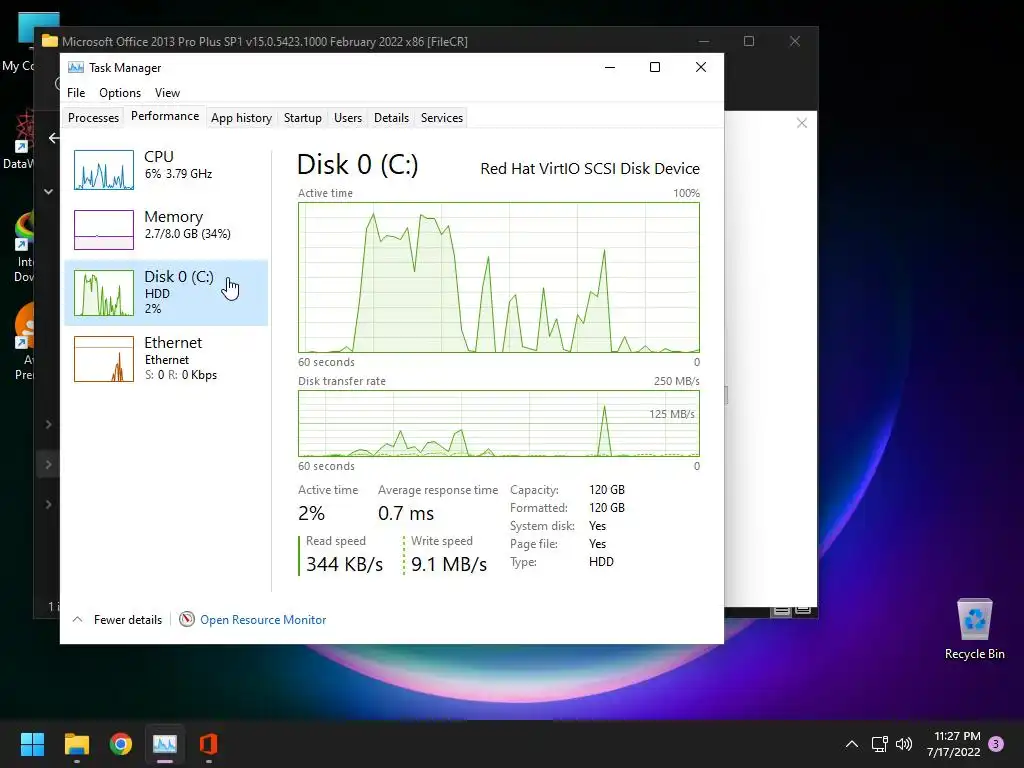Maximize the Microsoft Office 2013 Explorer window
Viewport: 1024px width, 768px height.
click(x=749, y=41)
